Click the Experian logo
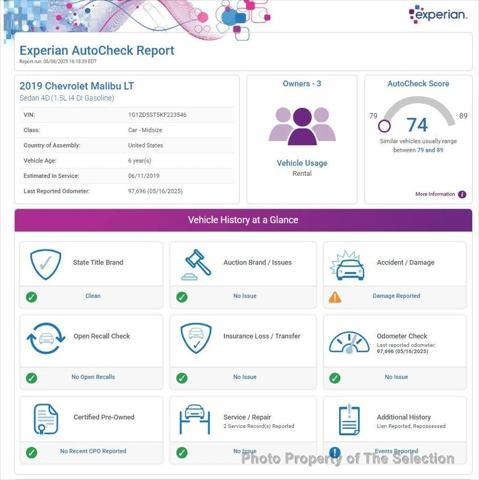 click(x=438, y=14)
